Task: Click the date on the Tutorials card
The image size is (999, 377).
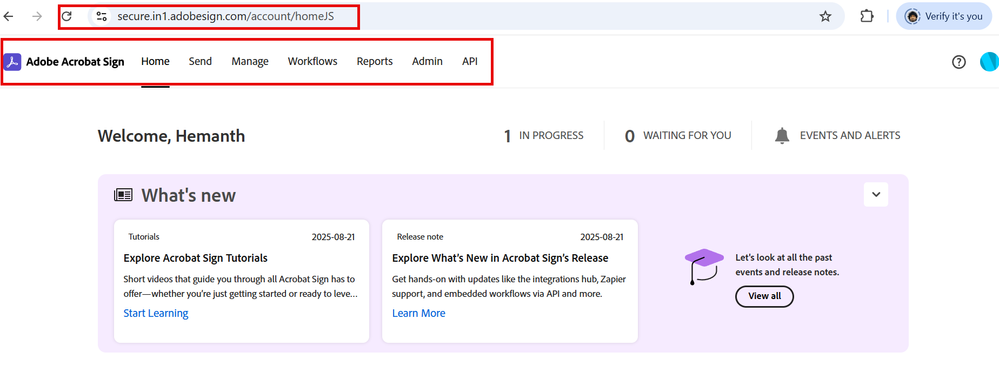Action: [333, 237]
